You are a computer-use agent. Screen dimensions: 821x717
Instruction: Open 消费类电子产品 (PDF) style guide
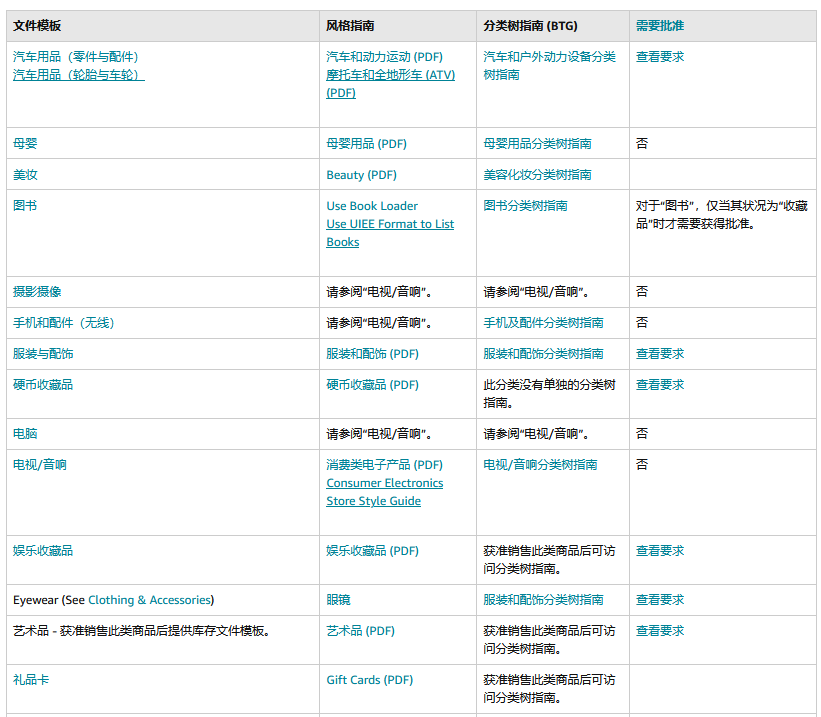(384, 465)
